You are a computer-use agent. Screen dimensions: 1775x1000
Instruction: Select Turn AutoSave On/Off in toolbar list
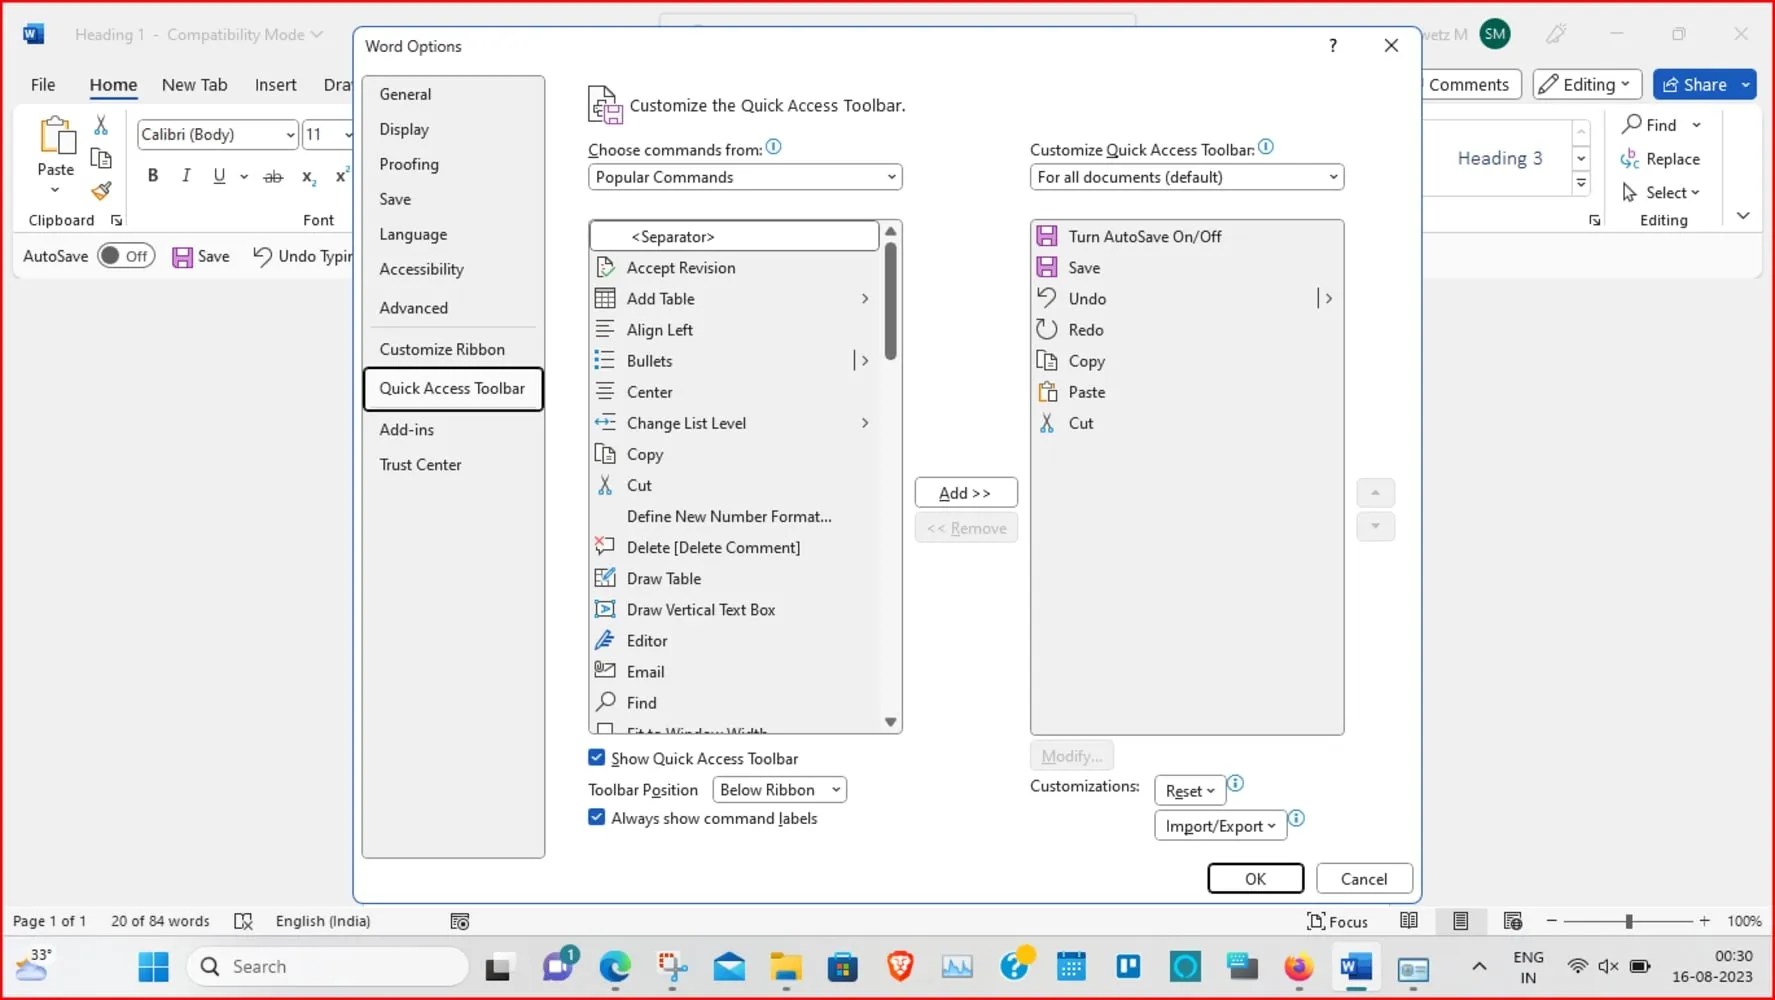coord(1144,236)
